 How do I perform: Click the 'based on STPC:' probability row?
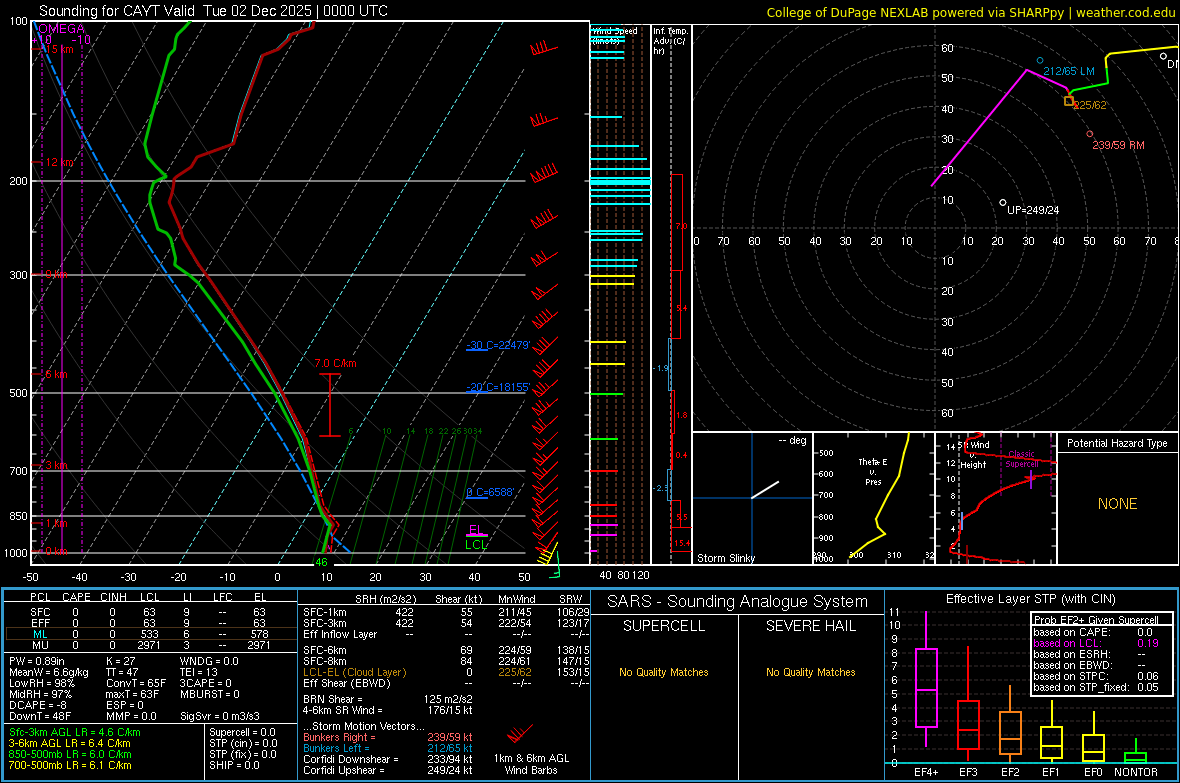tap(1096, 676)
